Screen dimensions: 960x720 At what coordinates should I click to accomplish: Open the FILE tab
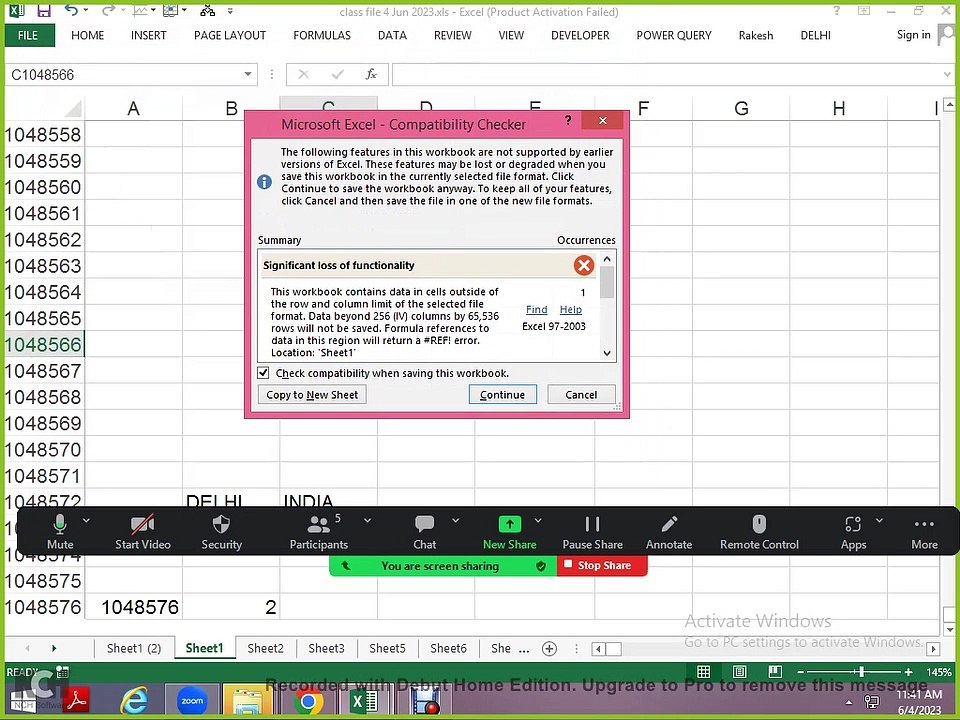[x=28, y=36]
